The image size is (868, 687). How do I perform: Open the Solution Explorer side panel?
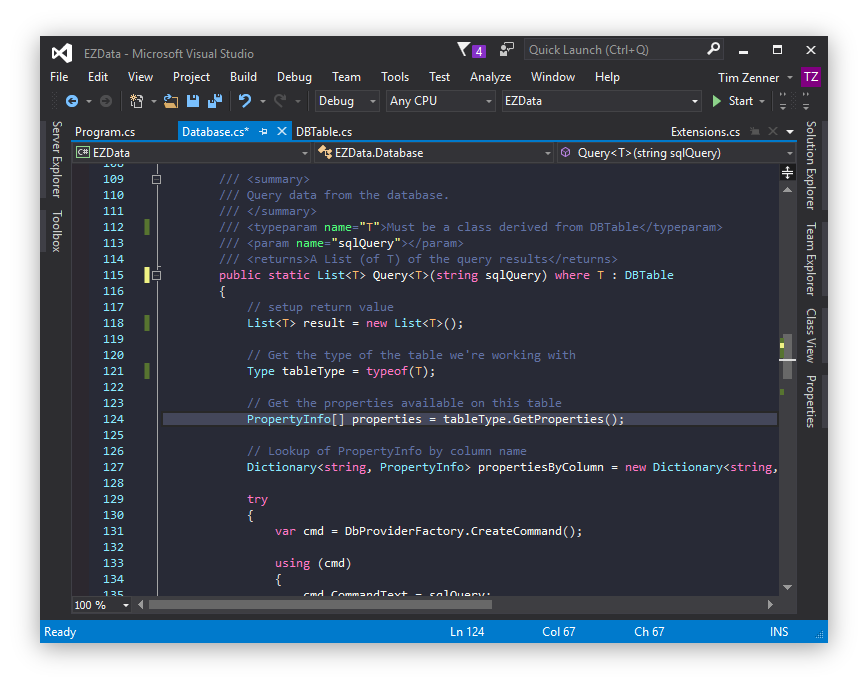[811, 165]
